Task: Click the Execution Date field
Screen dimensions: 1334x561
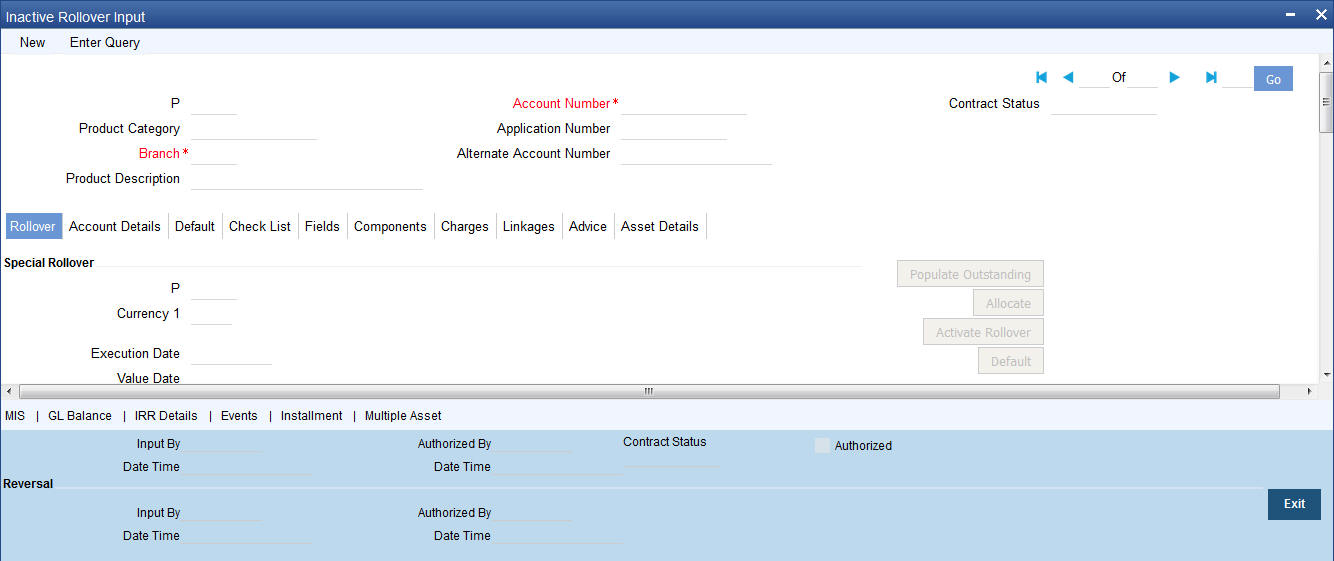Action: tap(230, 353)
